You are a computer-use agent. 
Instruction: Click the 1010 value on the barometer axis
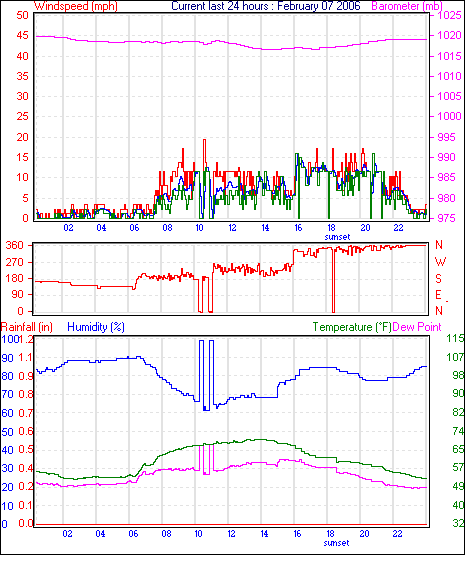pos(449,76)
